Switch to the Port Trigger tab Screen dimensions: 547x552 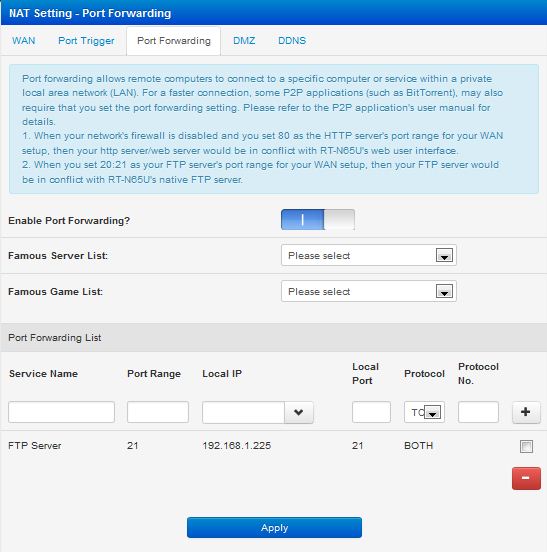click(86, 41)
